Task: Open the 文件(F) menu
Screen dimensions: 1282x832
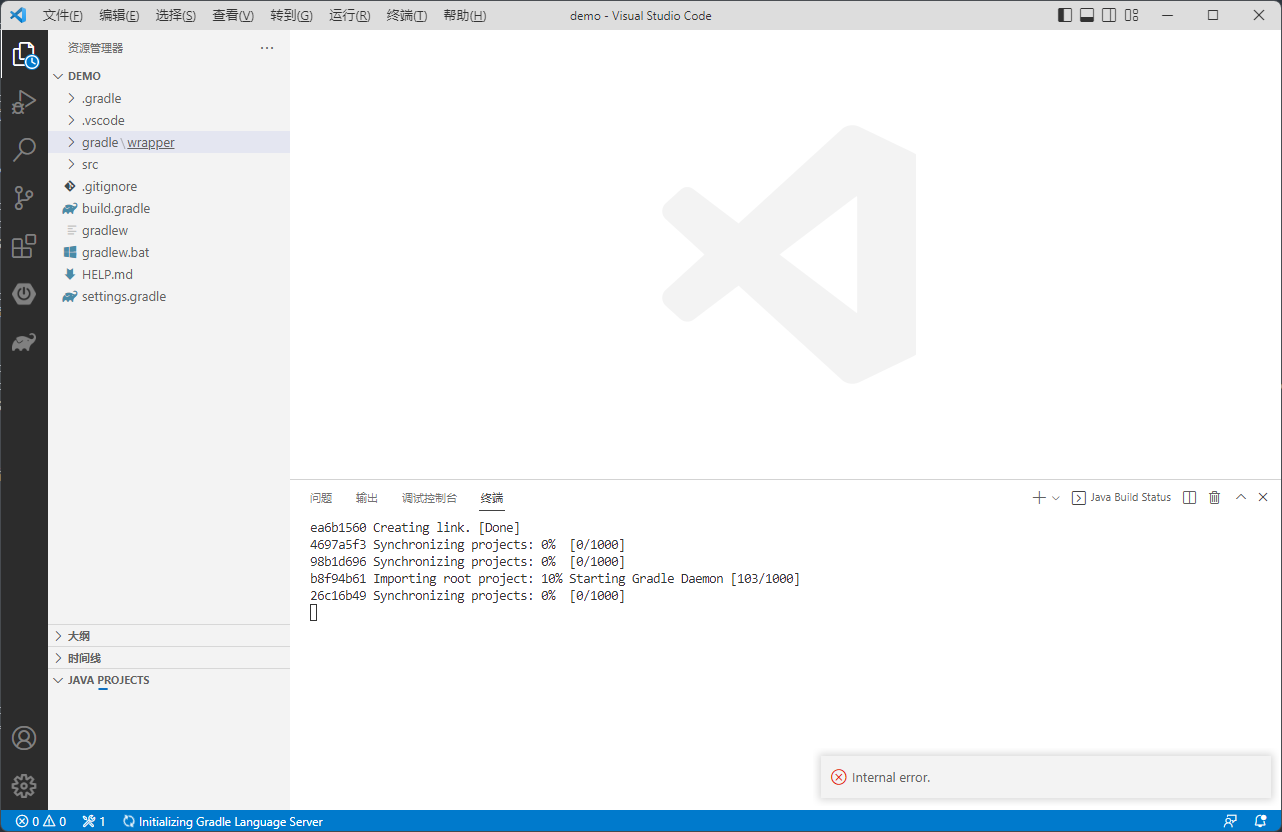Action: [63, 16]
